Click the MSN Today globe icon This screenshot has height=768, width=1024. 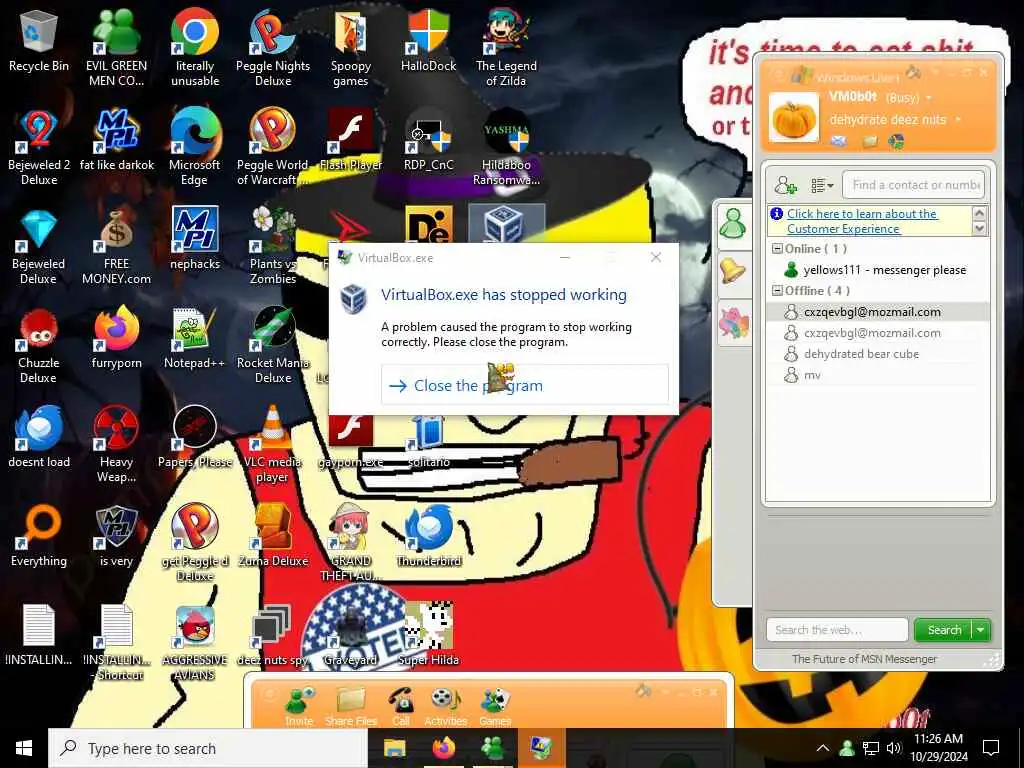[x=896, y=141]
